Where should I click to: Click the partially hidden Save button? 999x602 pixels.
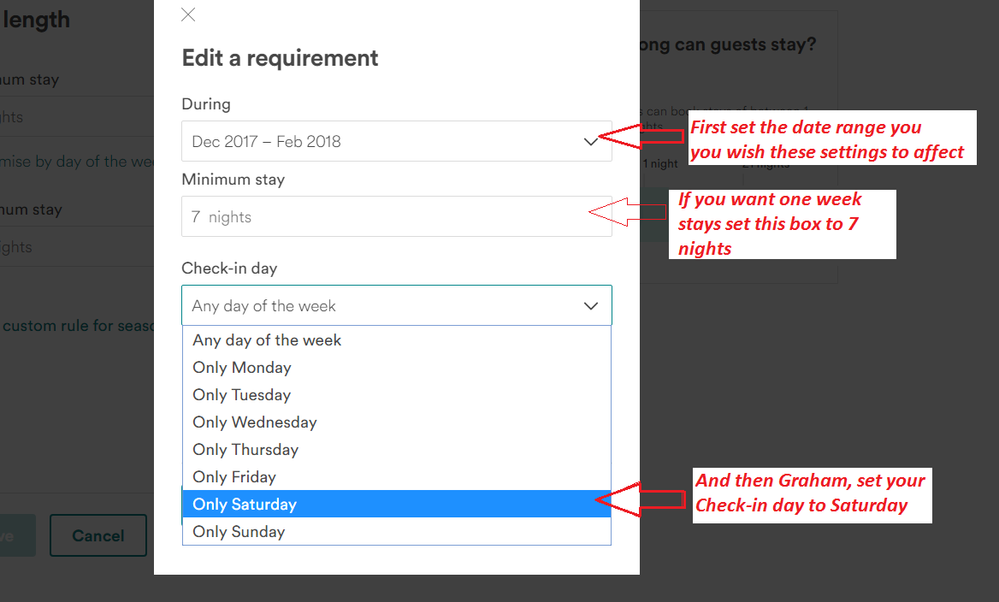pyautogui.click(x=15, y=536)
